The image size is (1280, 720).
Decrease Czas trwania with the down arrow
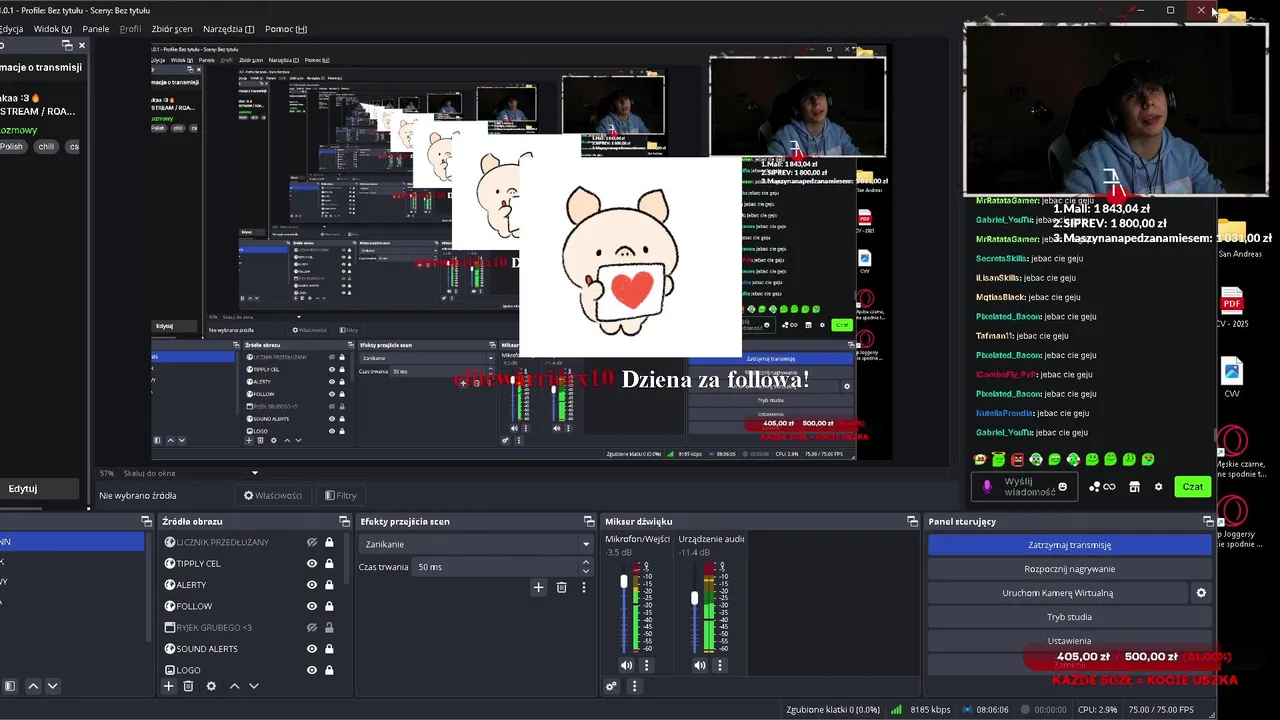(x=586, y=571)
